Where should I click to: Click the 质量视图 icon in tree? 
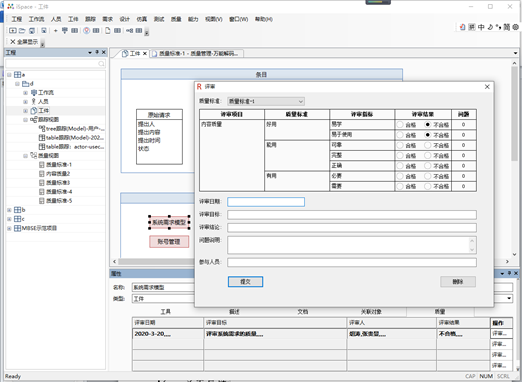[33, 155]
